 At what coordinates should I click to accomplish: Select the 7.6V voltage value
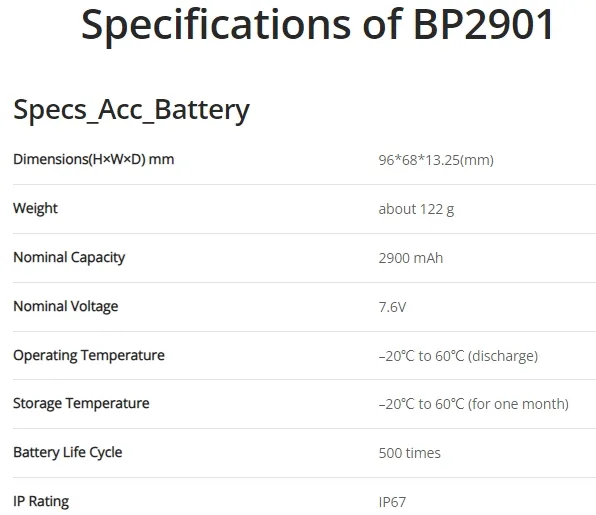click(392, 307)
